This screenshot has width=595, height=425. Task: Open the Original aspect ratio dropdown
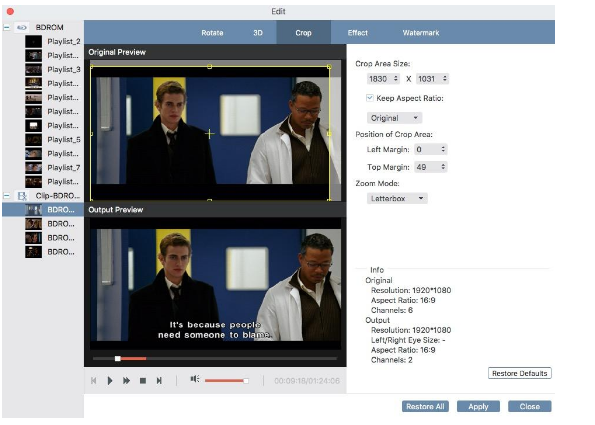[x=394, y=118]
